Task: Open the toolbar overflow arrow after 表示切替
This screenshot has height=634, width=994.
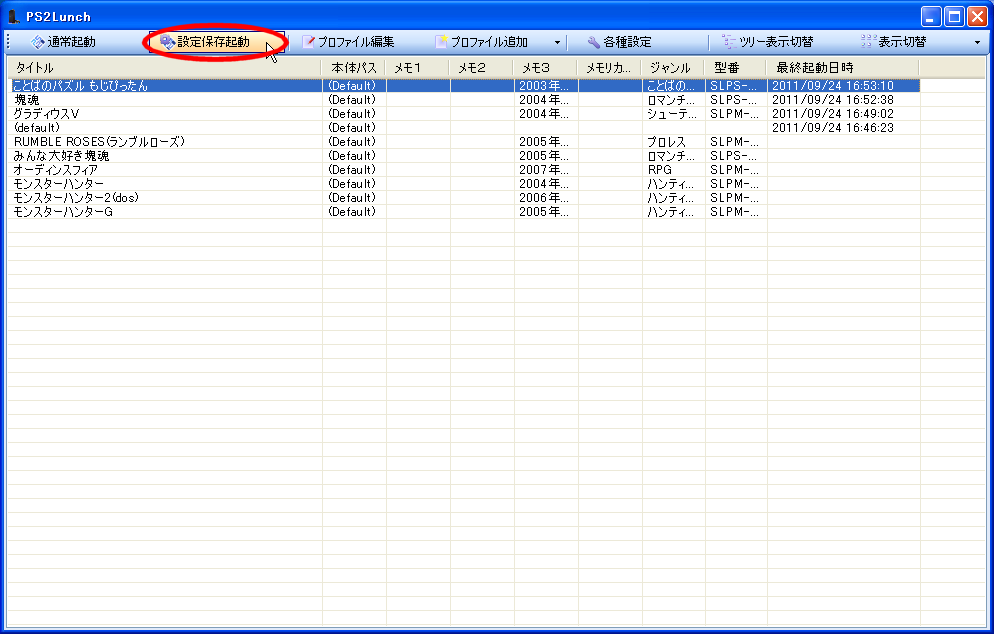Action: [977, 42]
